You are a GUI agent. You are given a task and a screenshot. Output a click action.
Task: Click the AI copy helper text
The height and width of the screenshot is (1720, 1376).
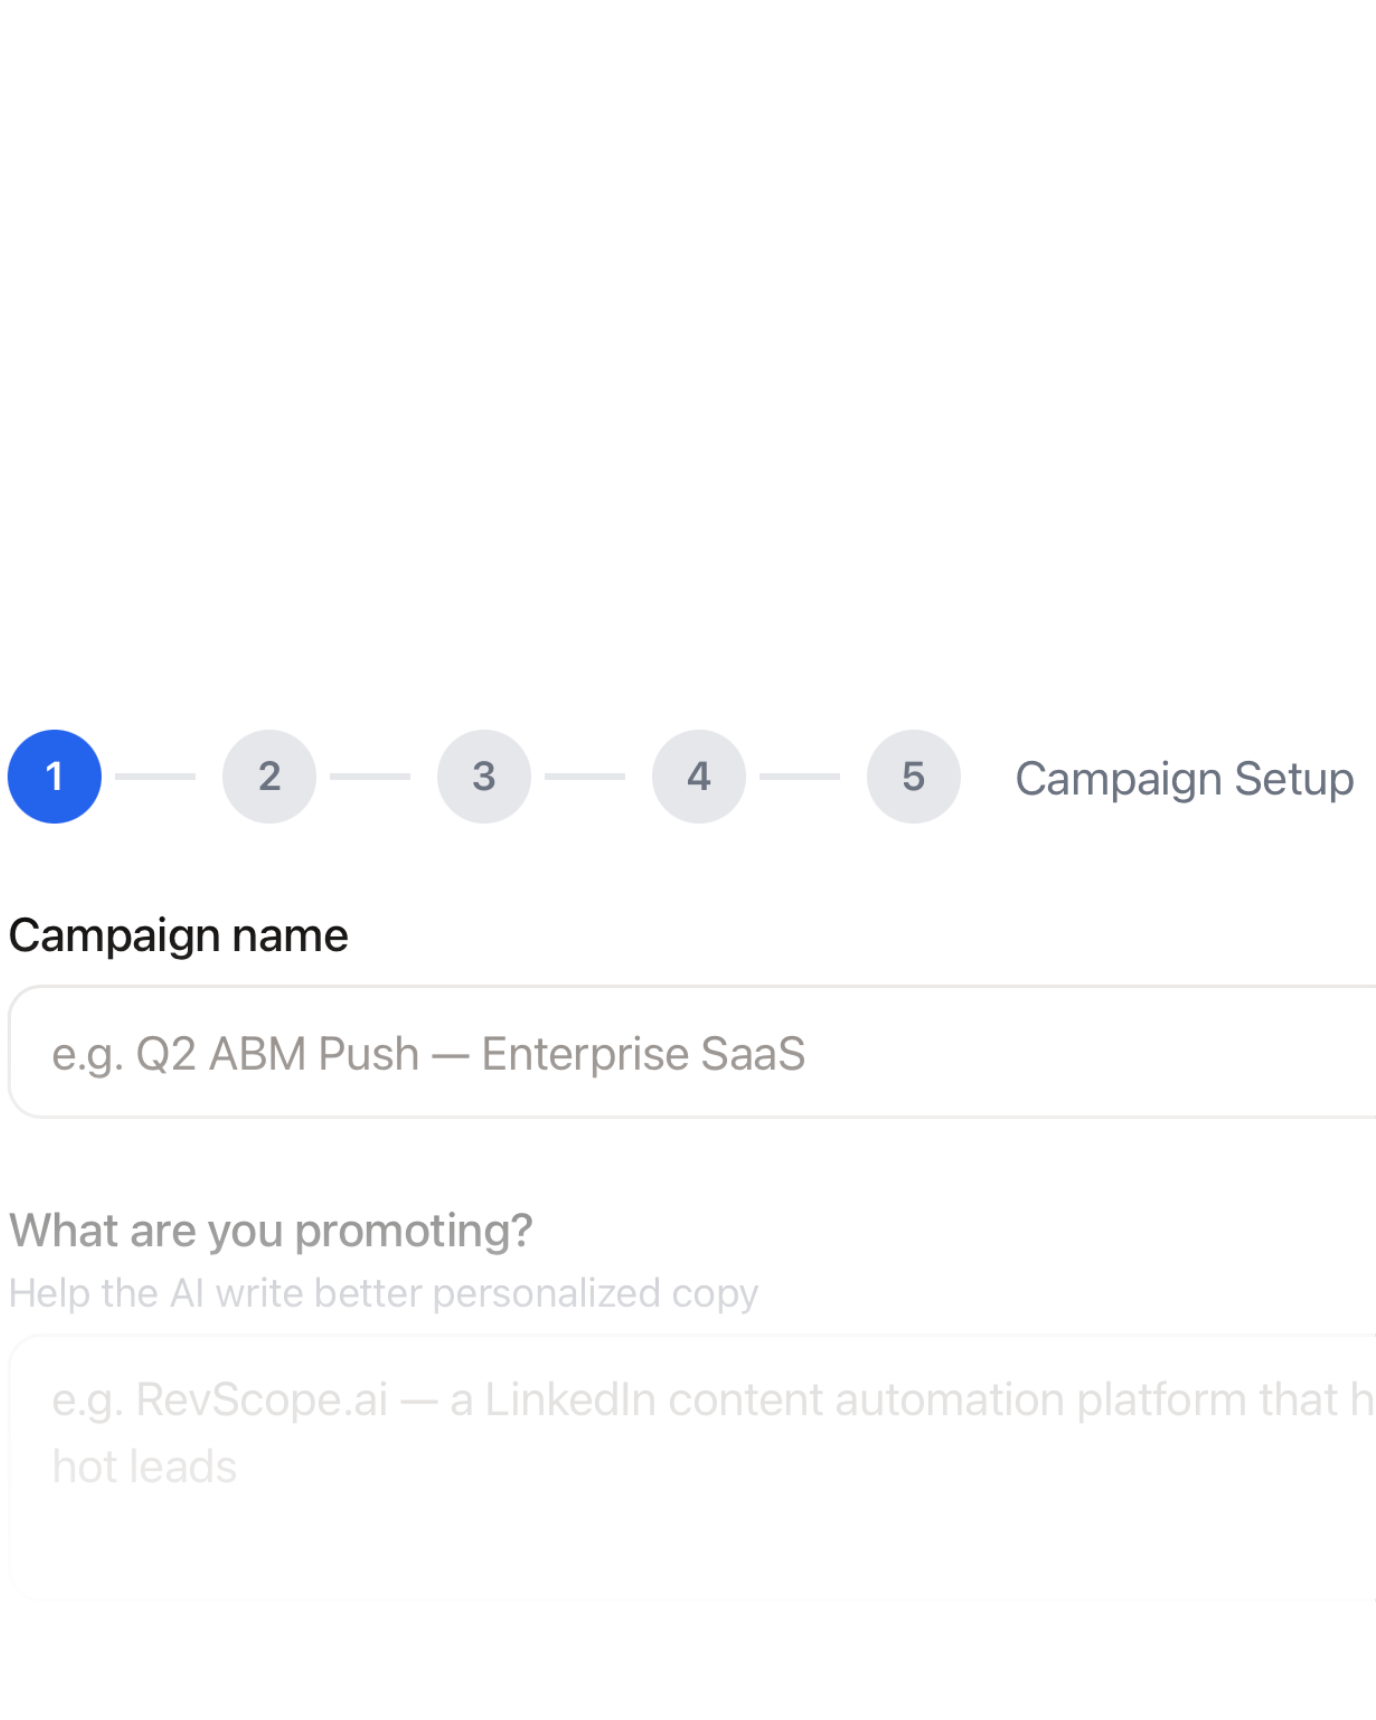click(385, 1291)
